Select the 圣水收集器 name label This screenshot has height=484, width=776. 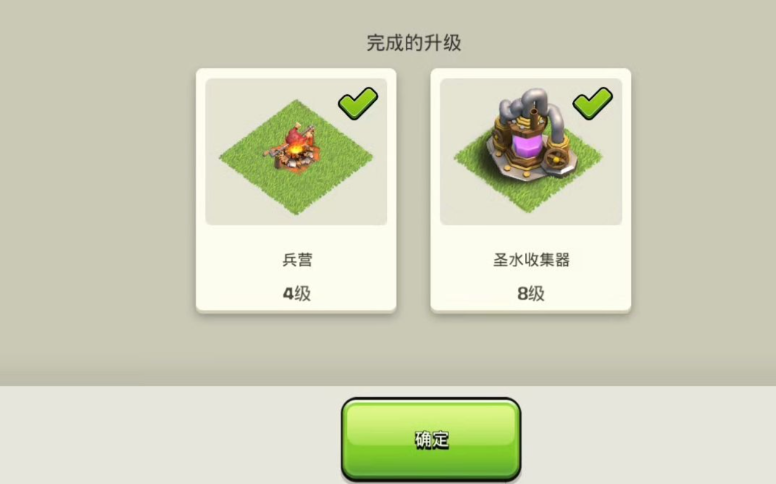[531, 260]
